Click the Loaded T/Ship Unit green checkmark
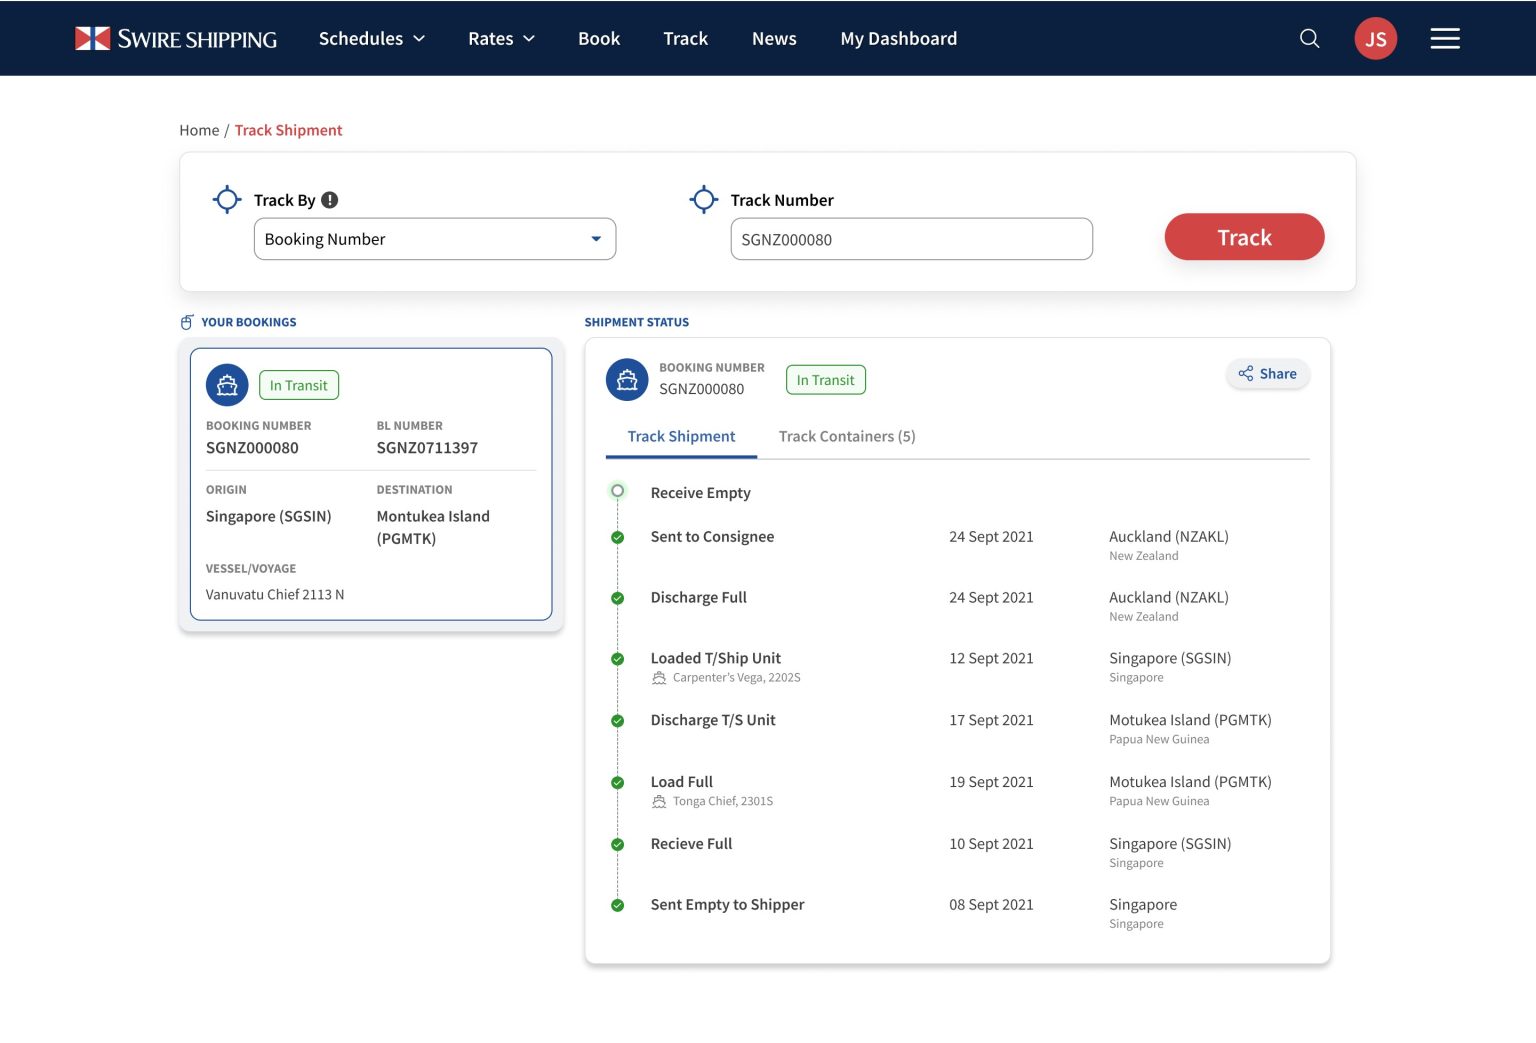Viewport: 1536px width, 1043px height. [x=617, y=659]
